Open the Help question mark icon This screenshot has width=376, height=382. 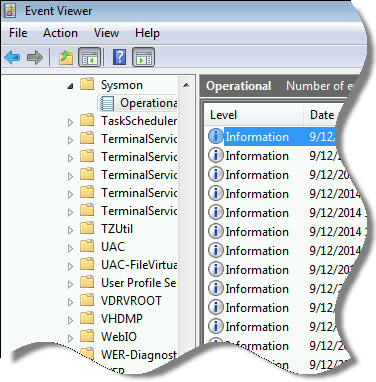(120, 57)
